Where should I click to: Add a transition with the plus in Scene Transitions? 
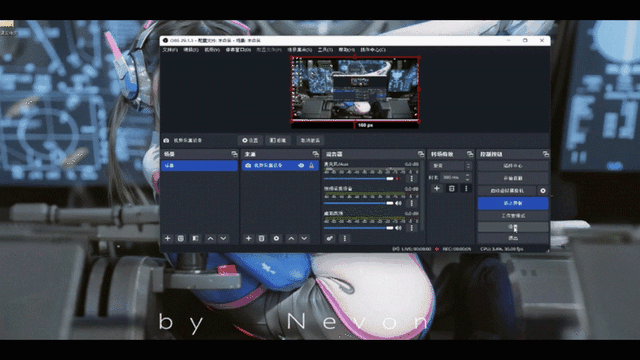click(x=437, y=189)
